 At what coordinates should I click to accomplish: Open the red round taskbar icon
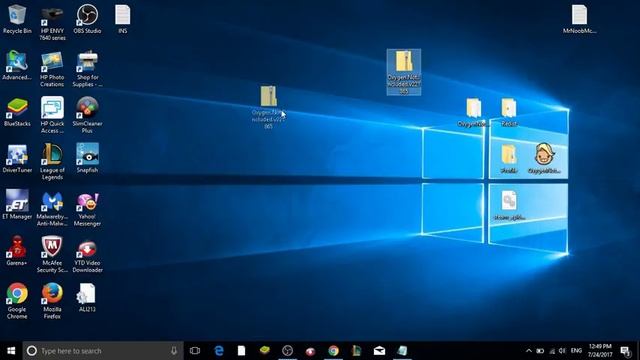pos(310,351)
